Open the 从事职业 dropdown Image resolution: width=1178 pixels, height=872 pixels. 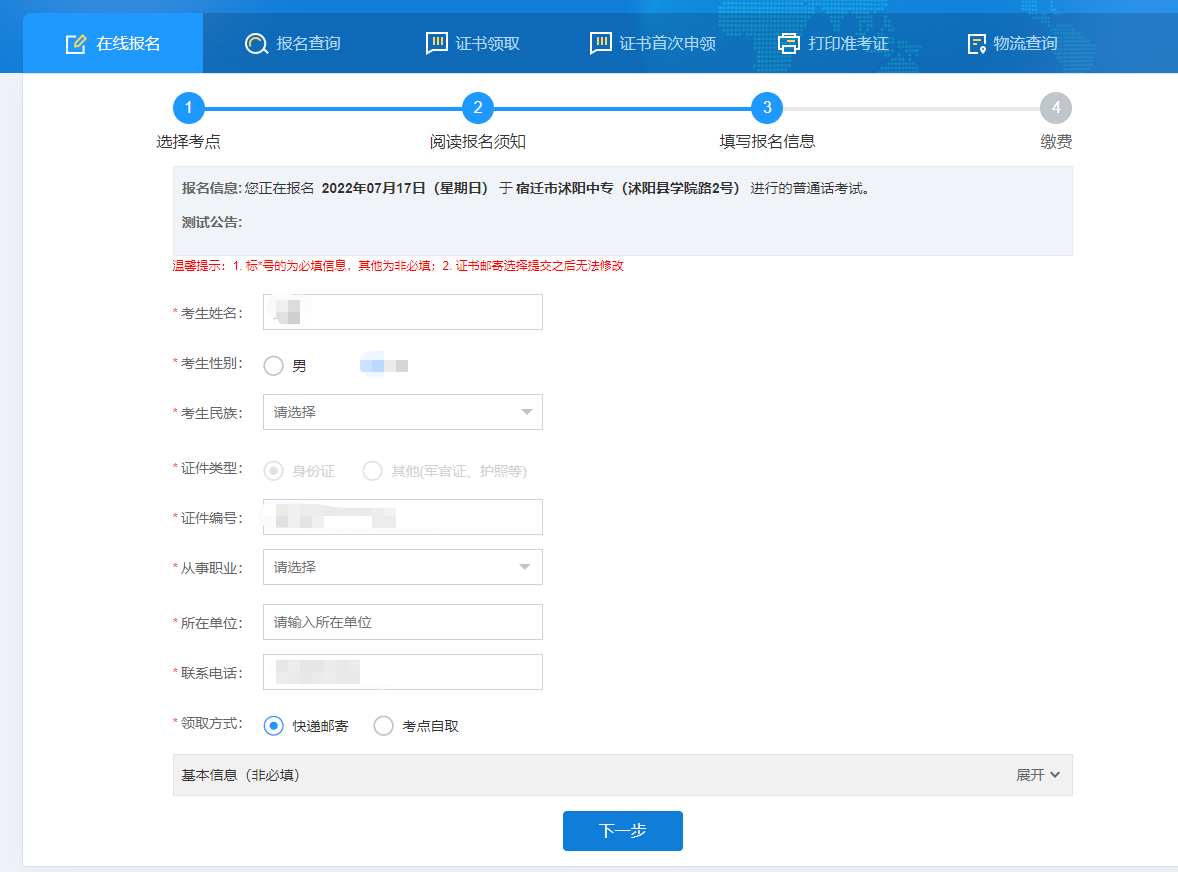pyautogui.click(x=402, y=567)
